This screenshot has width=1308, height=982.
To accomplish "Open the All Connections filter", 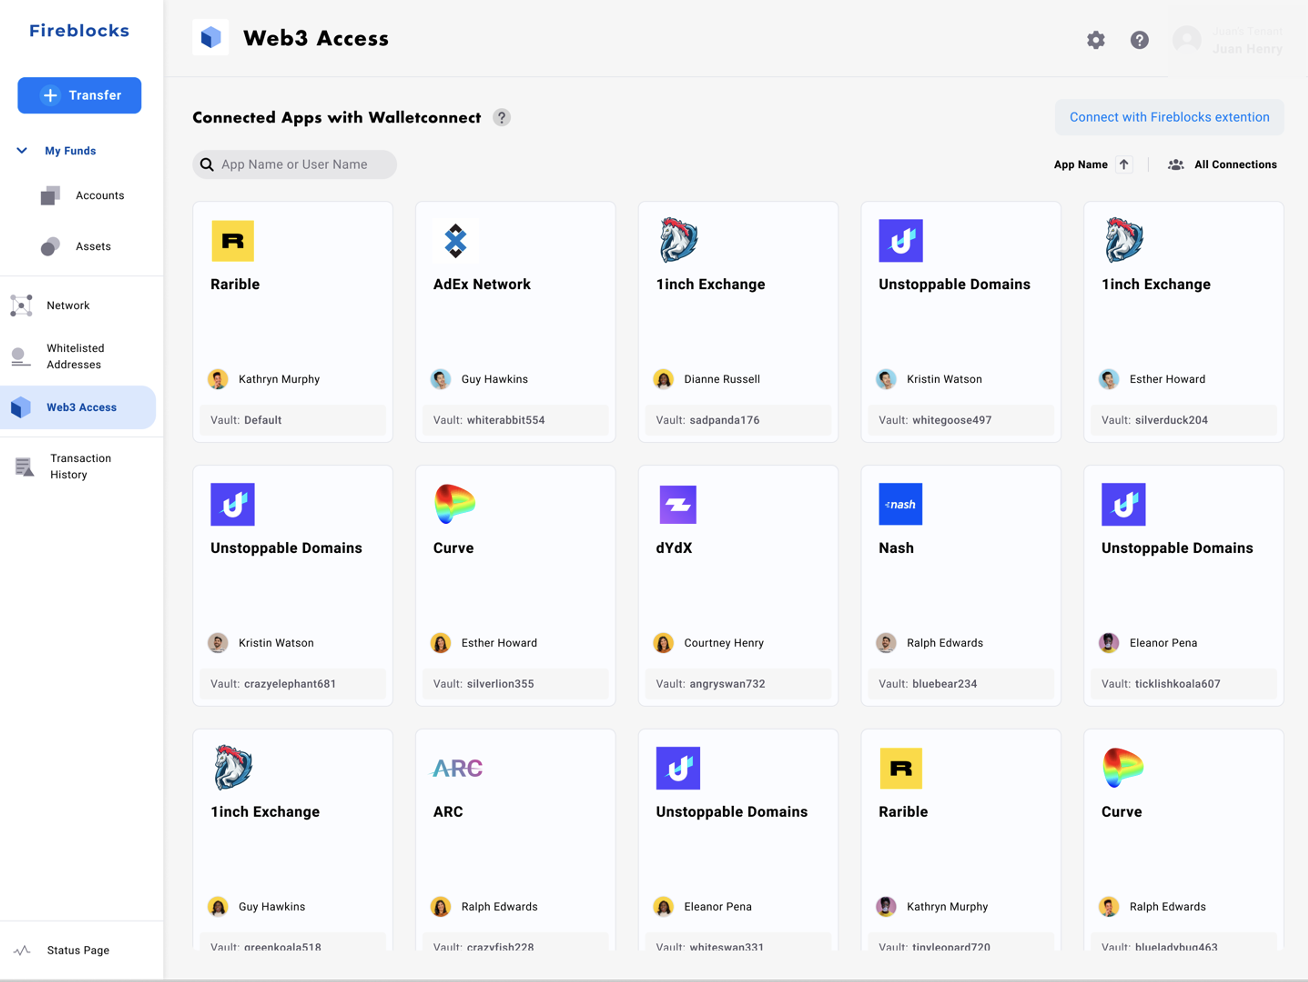I will (x=1222, y=165).
